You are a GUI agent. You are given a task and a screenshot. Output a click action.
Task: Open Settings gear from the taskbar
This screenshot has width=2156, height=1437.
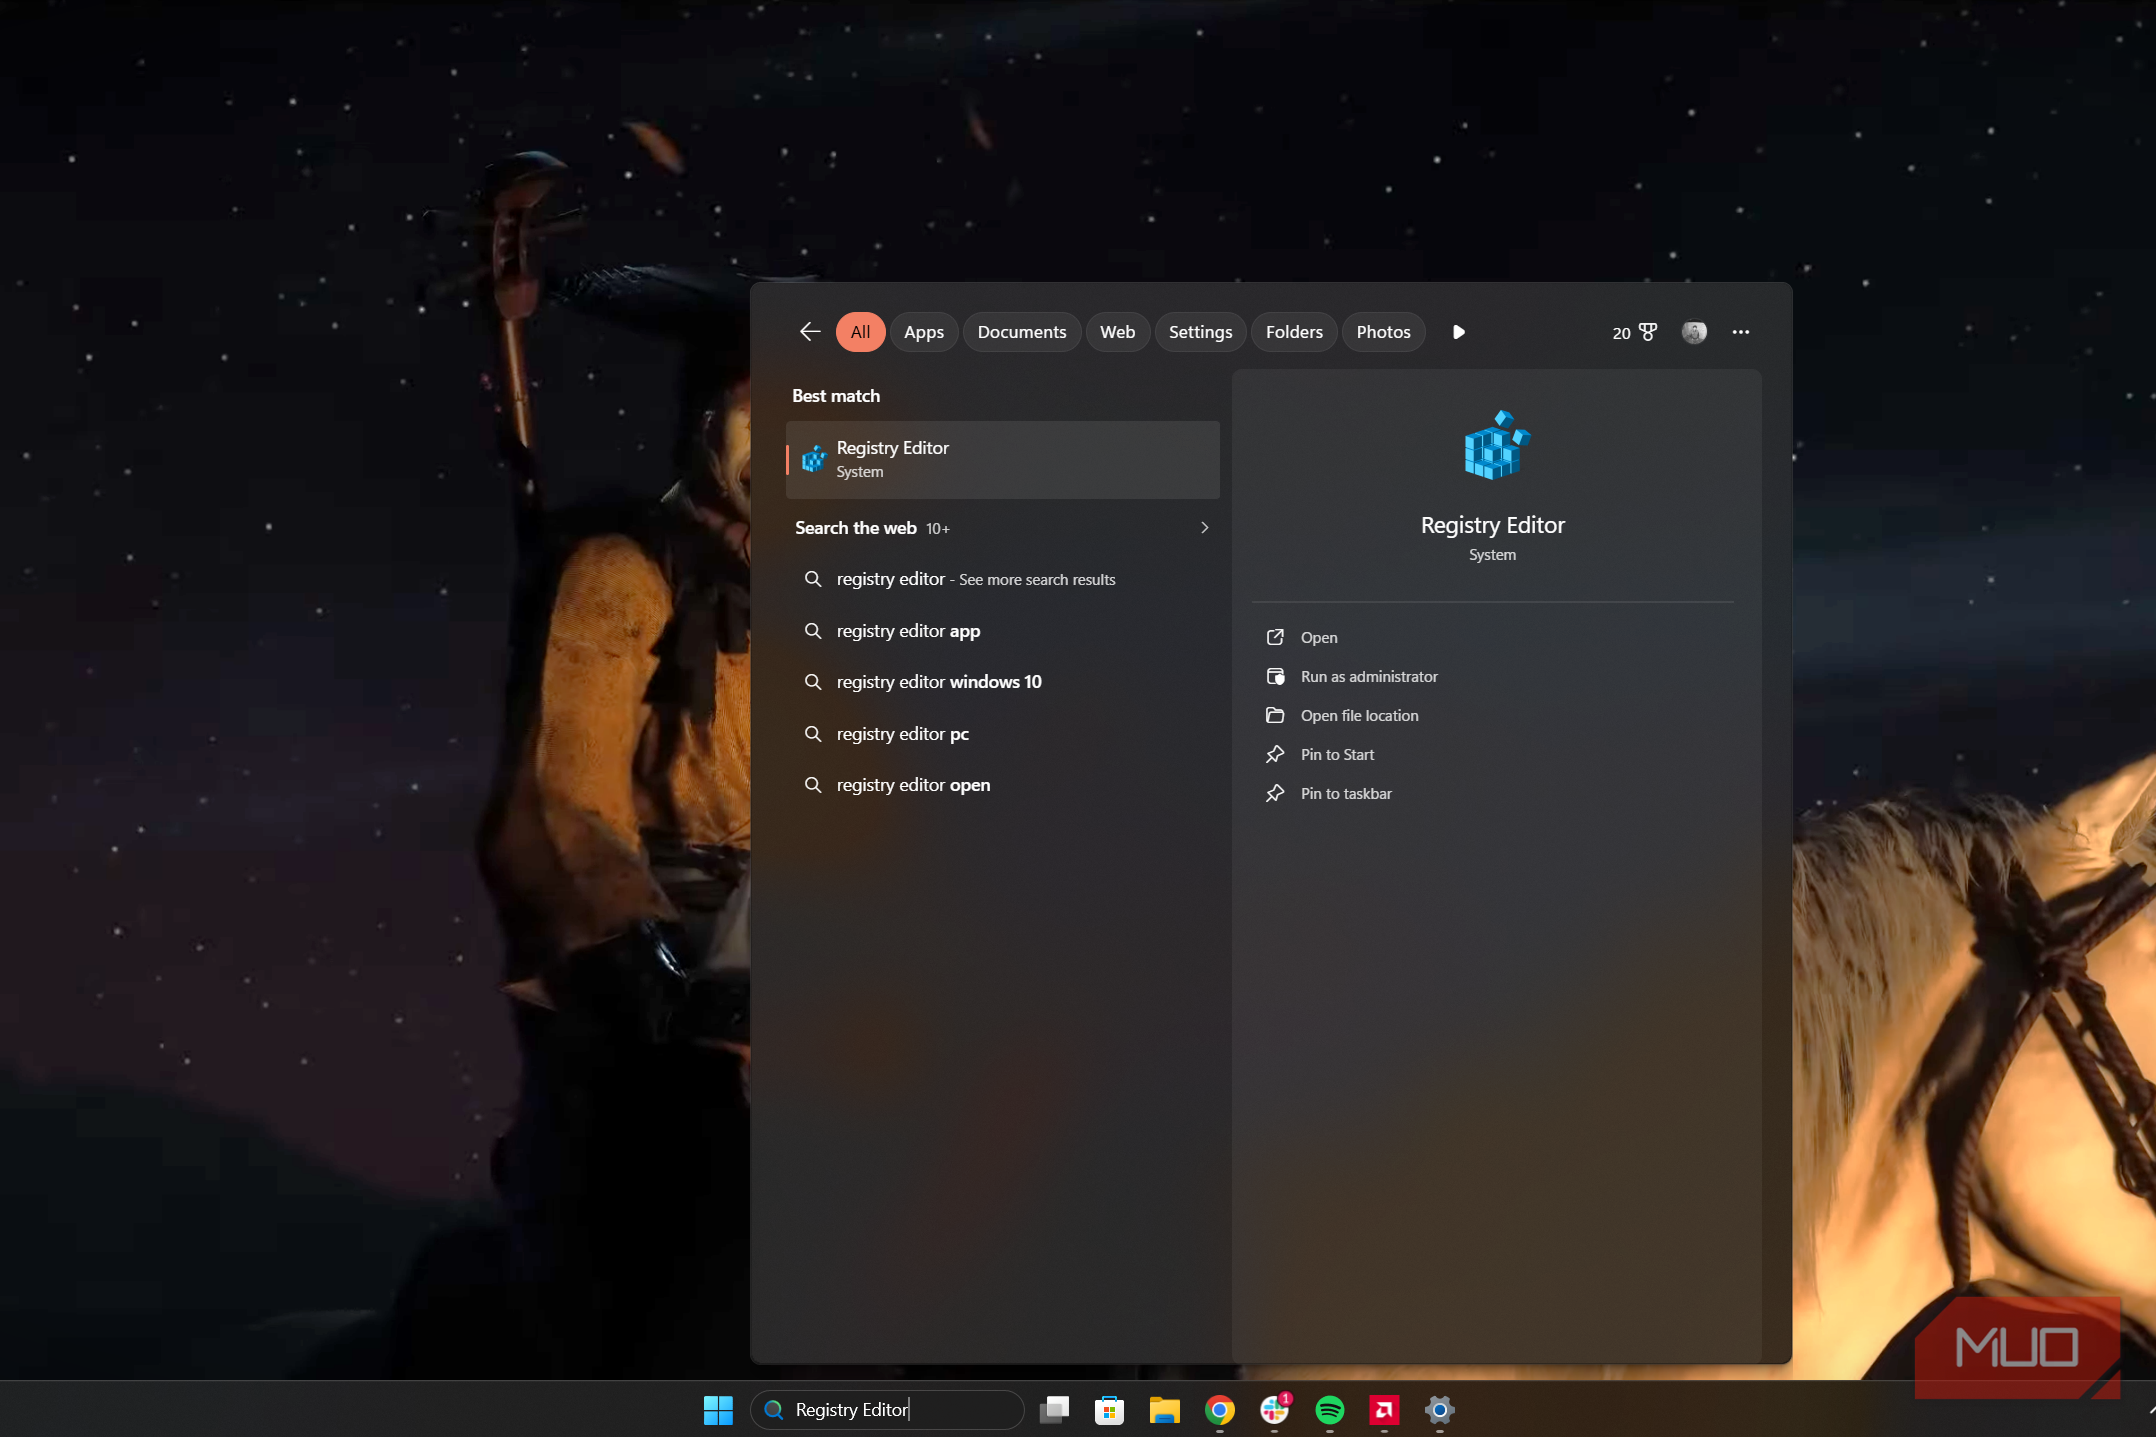(1439, 1410)
